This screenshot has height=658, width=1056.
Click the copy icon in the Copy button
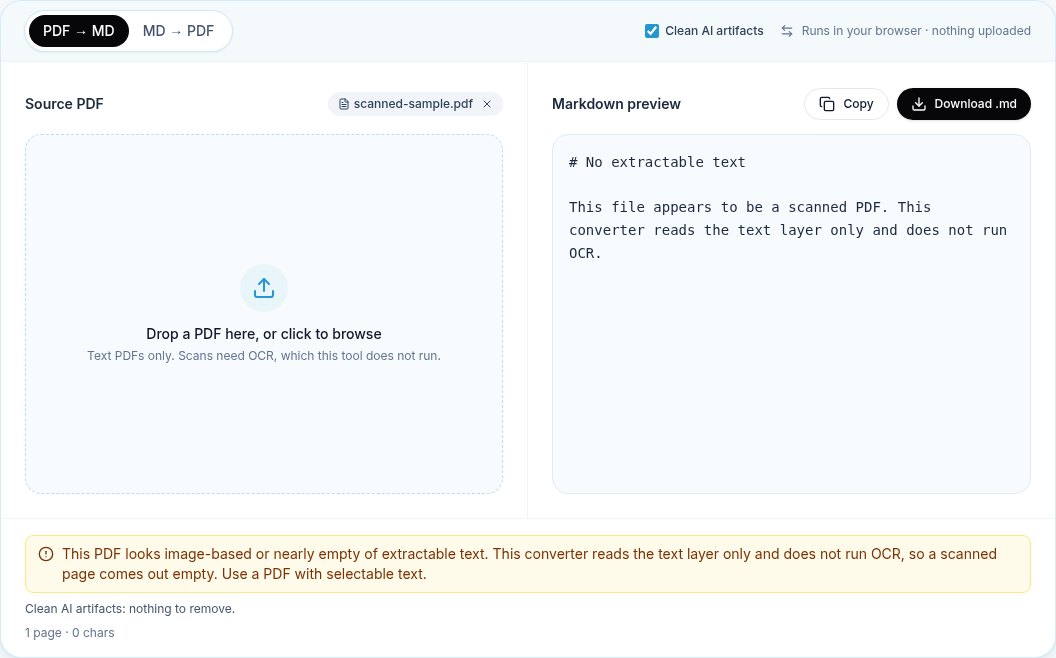pos(826,104)
